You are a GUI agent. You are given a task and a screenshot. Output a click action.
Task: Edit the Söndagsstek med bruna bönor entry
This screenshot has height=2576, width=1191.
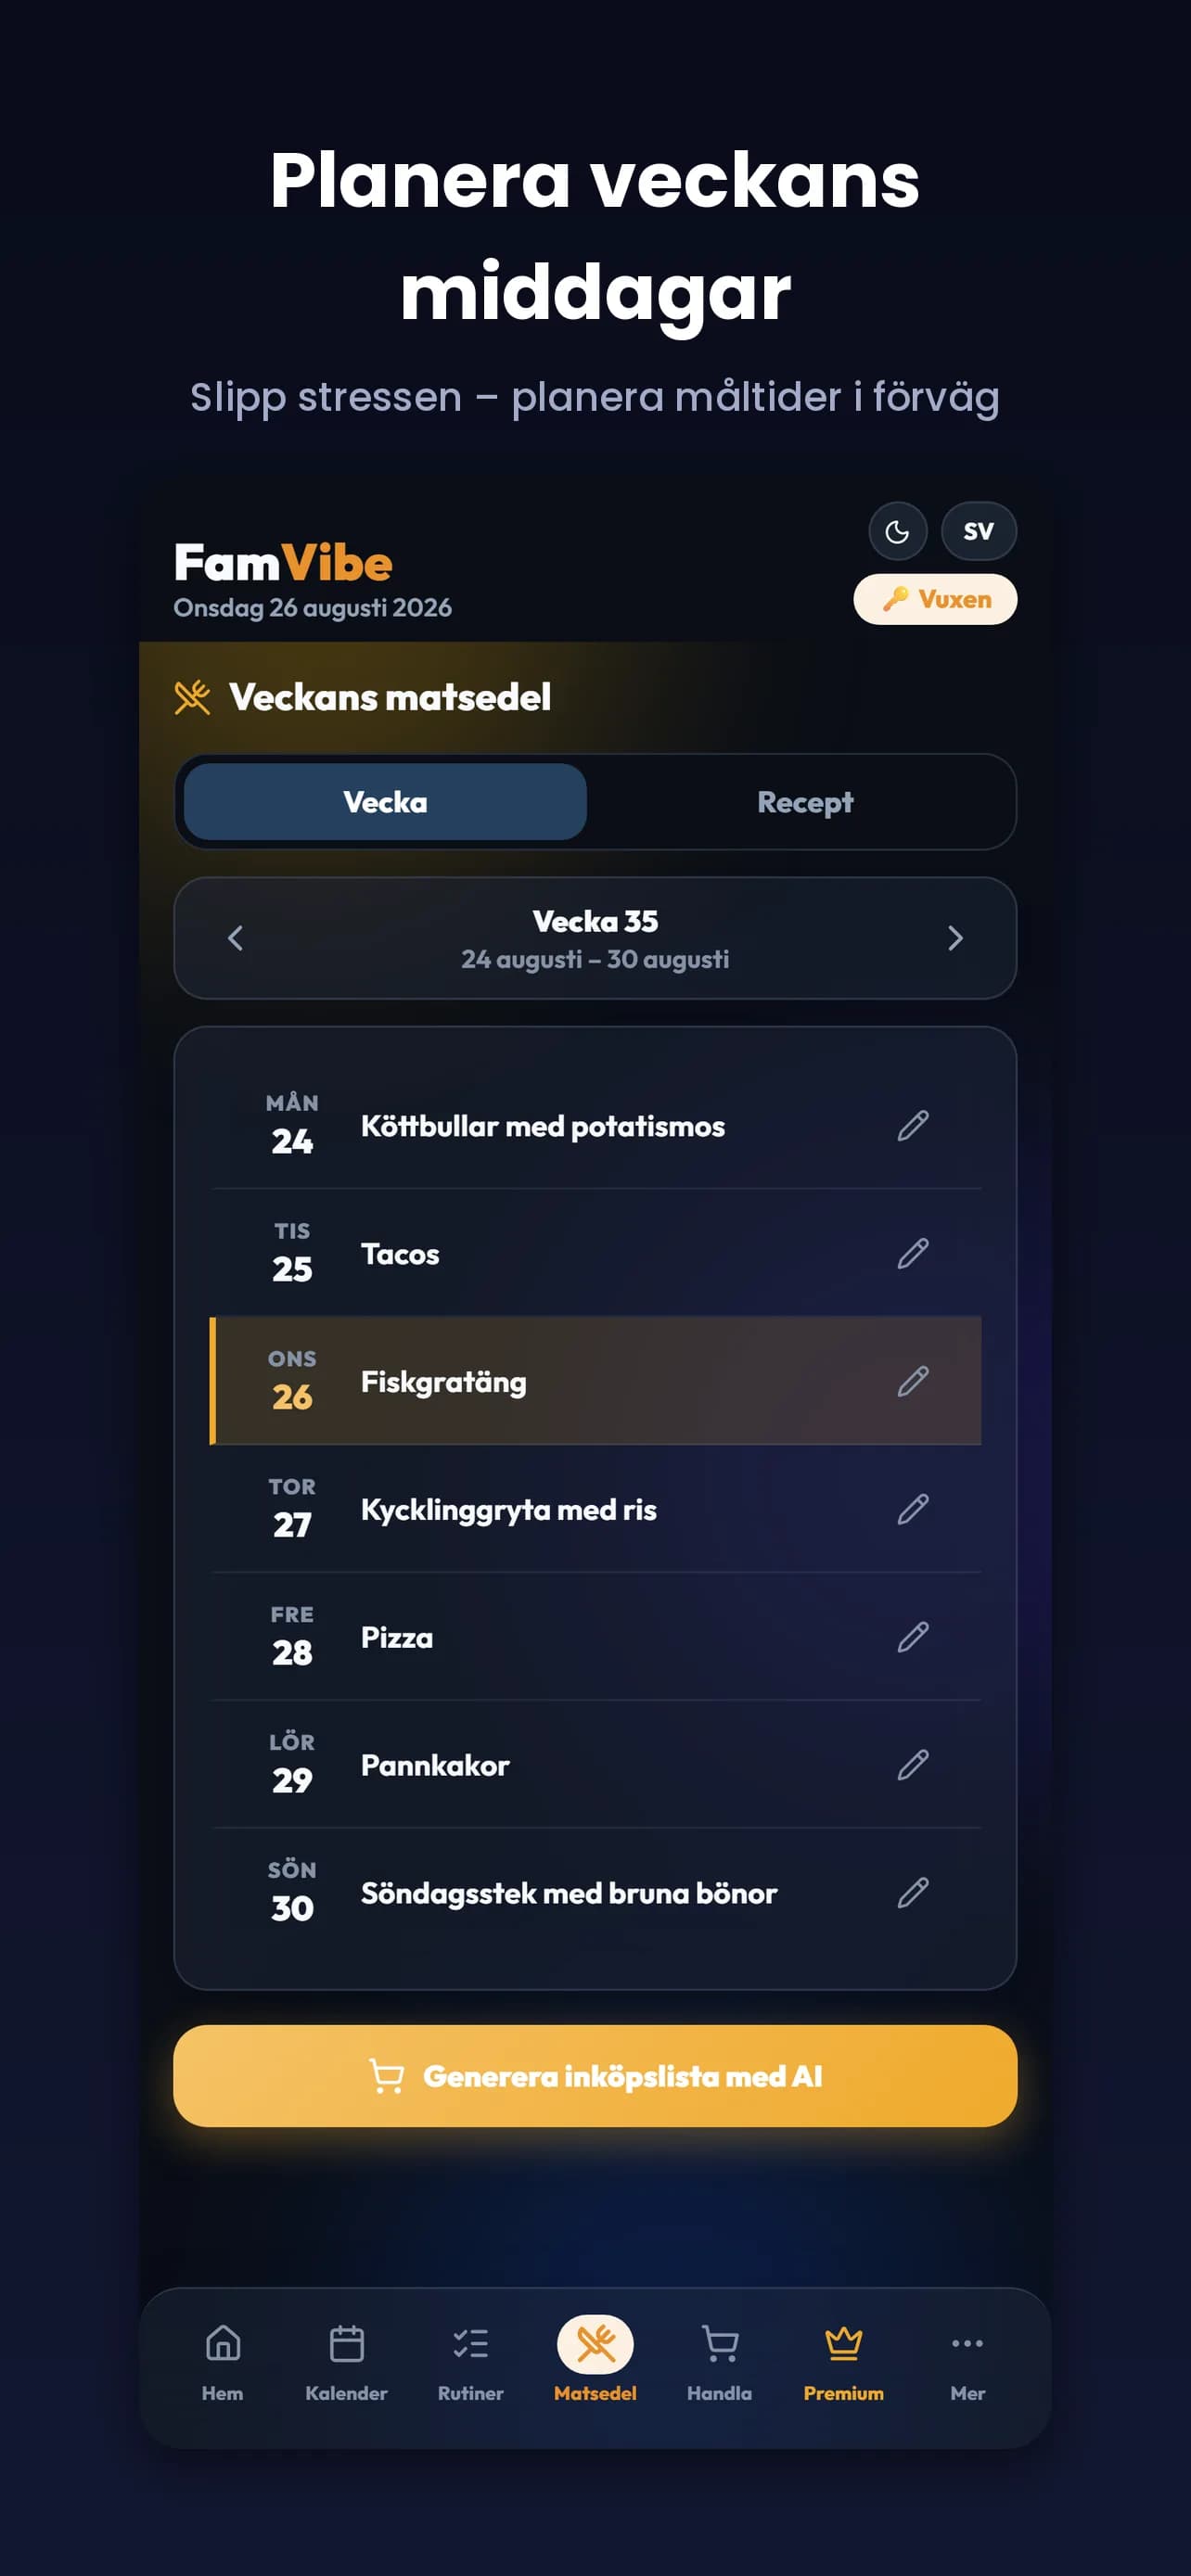pyautogui.click(x=913, y=1893)
